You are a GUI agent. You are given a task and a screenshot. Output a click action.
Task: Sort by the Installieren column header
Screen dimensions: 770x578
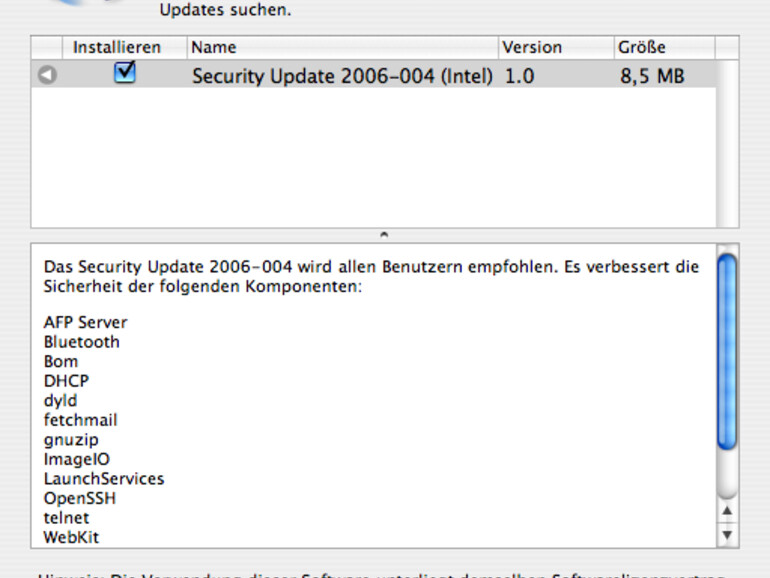coord(125,48)
